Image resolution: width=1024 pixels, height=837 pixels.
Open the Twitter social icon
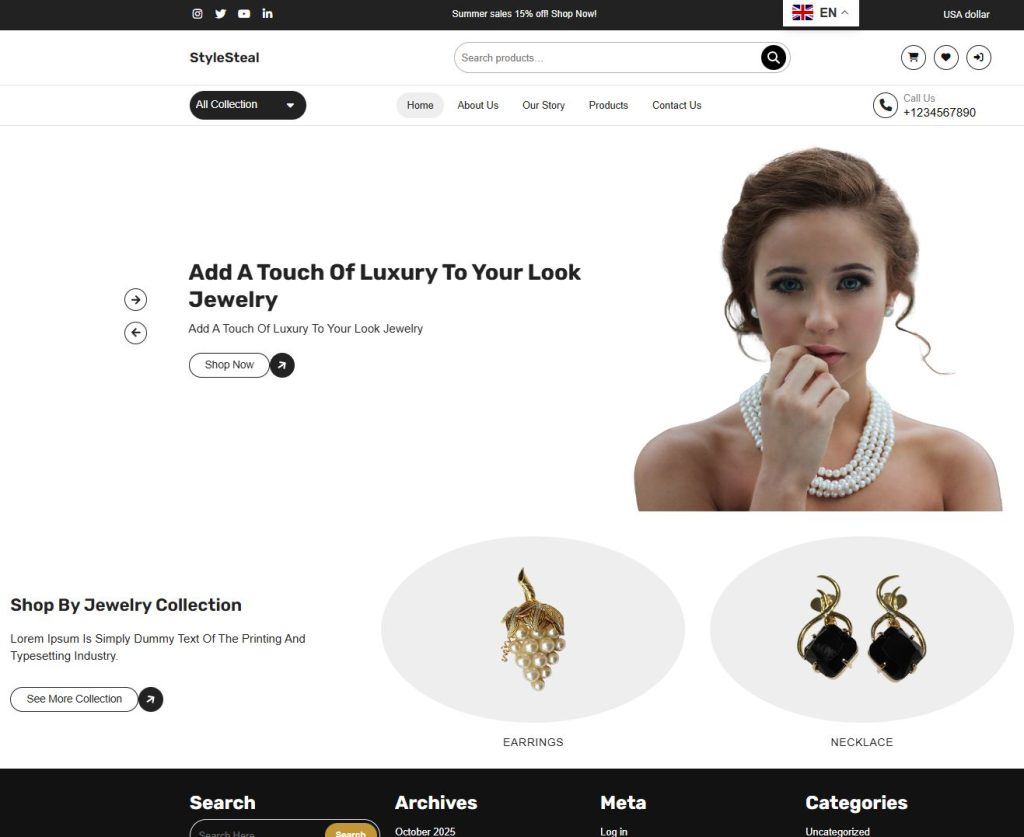click(x=221, y=14)
